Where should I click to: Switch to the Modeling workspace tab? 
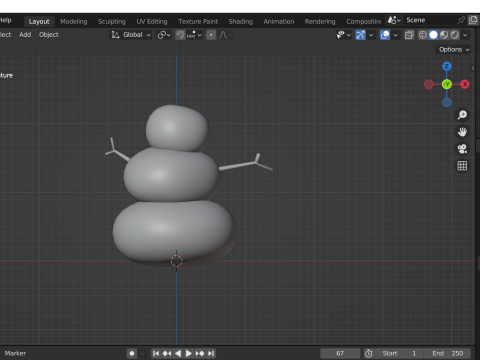[74, 22]
